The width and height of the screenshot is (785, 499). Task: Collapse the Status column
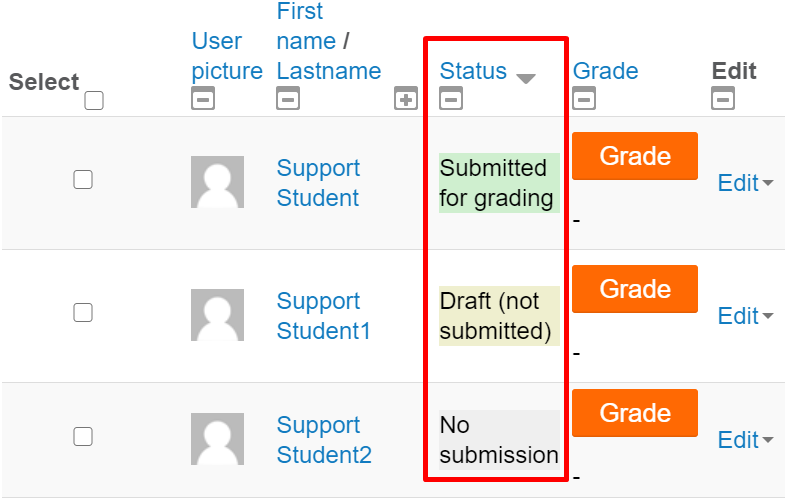pos(451,99)
